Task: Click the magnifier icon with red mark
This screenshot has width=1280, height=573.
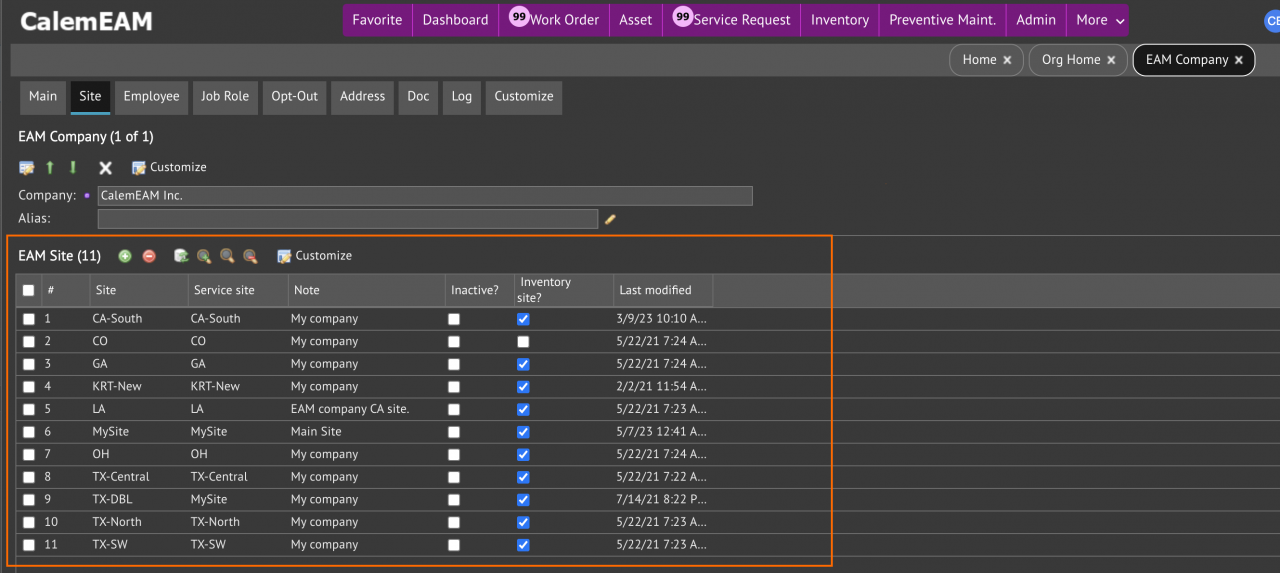Action: click(251, 256)
